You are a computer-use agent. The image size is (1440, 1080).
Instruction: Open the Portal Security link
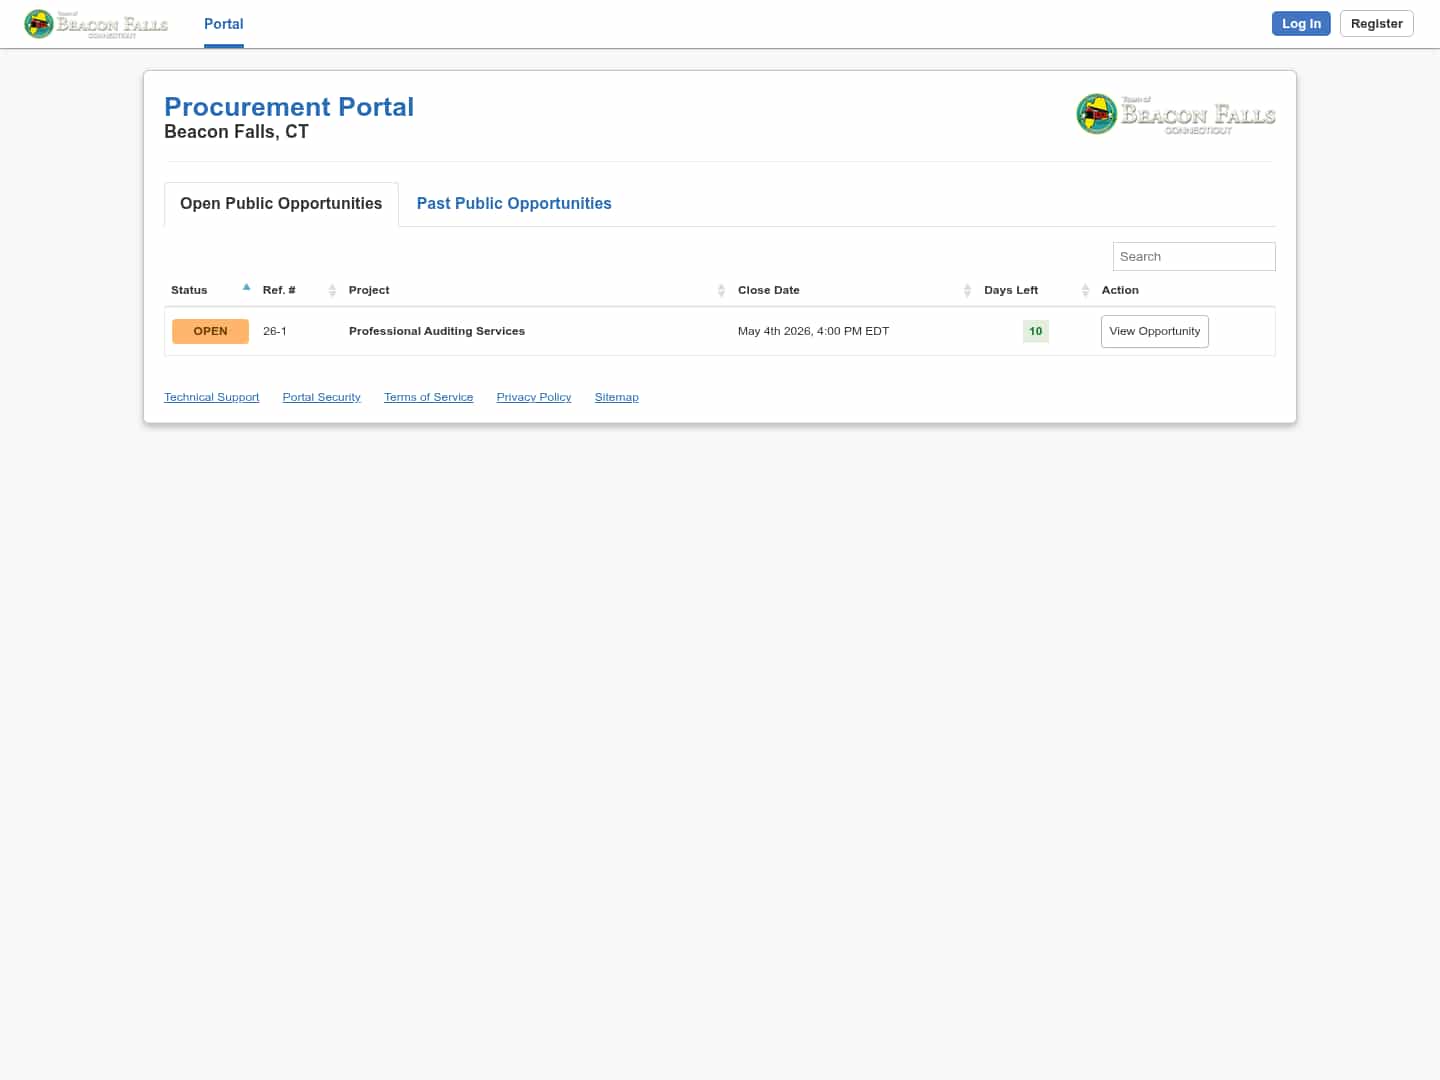(x=321, y=398)
